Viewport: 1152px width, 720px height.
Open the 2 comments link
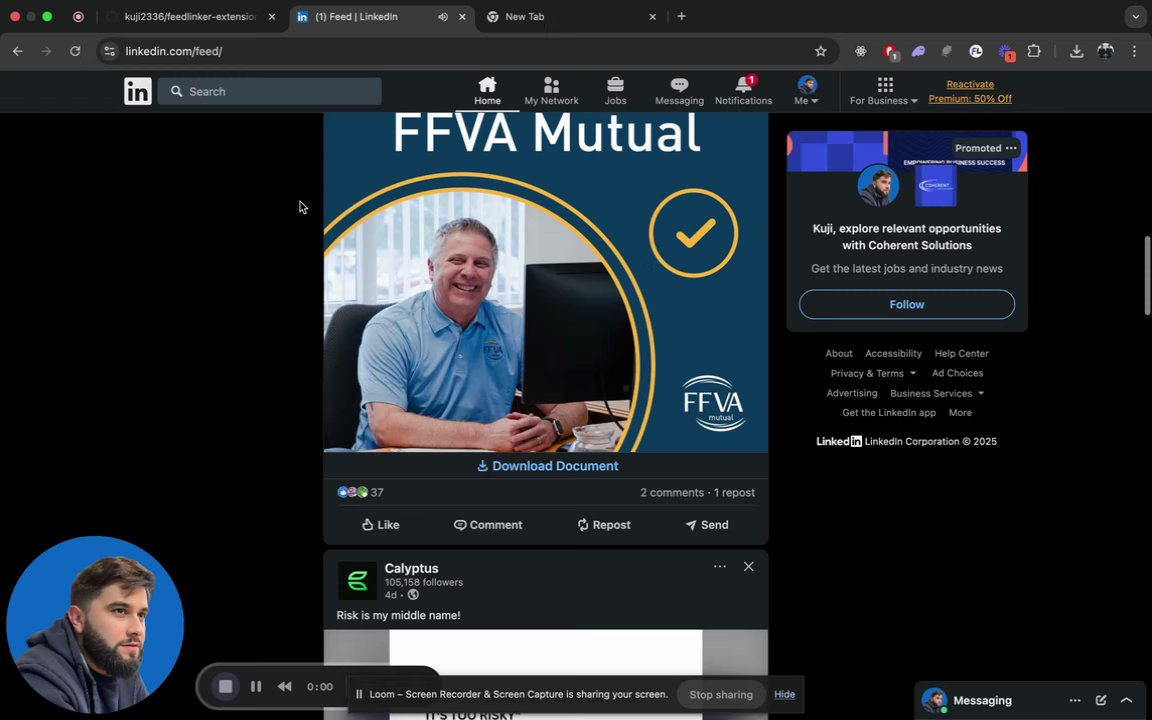(x=672, y=492)
